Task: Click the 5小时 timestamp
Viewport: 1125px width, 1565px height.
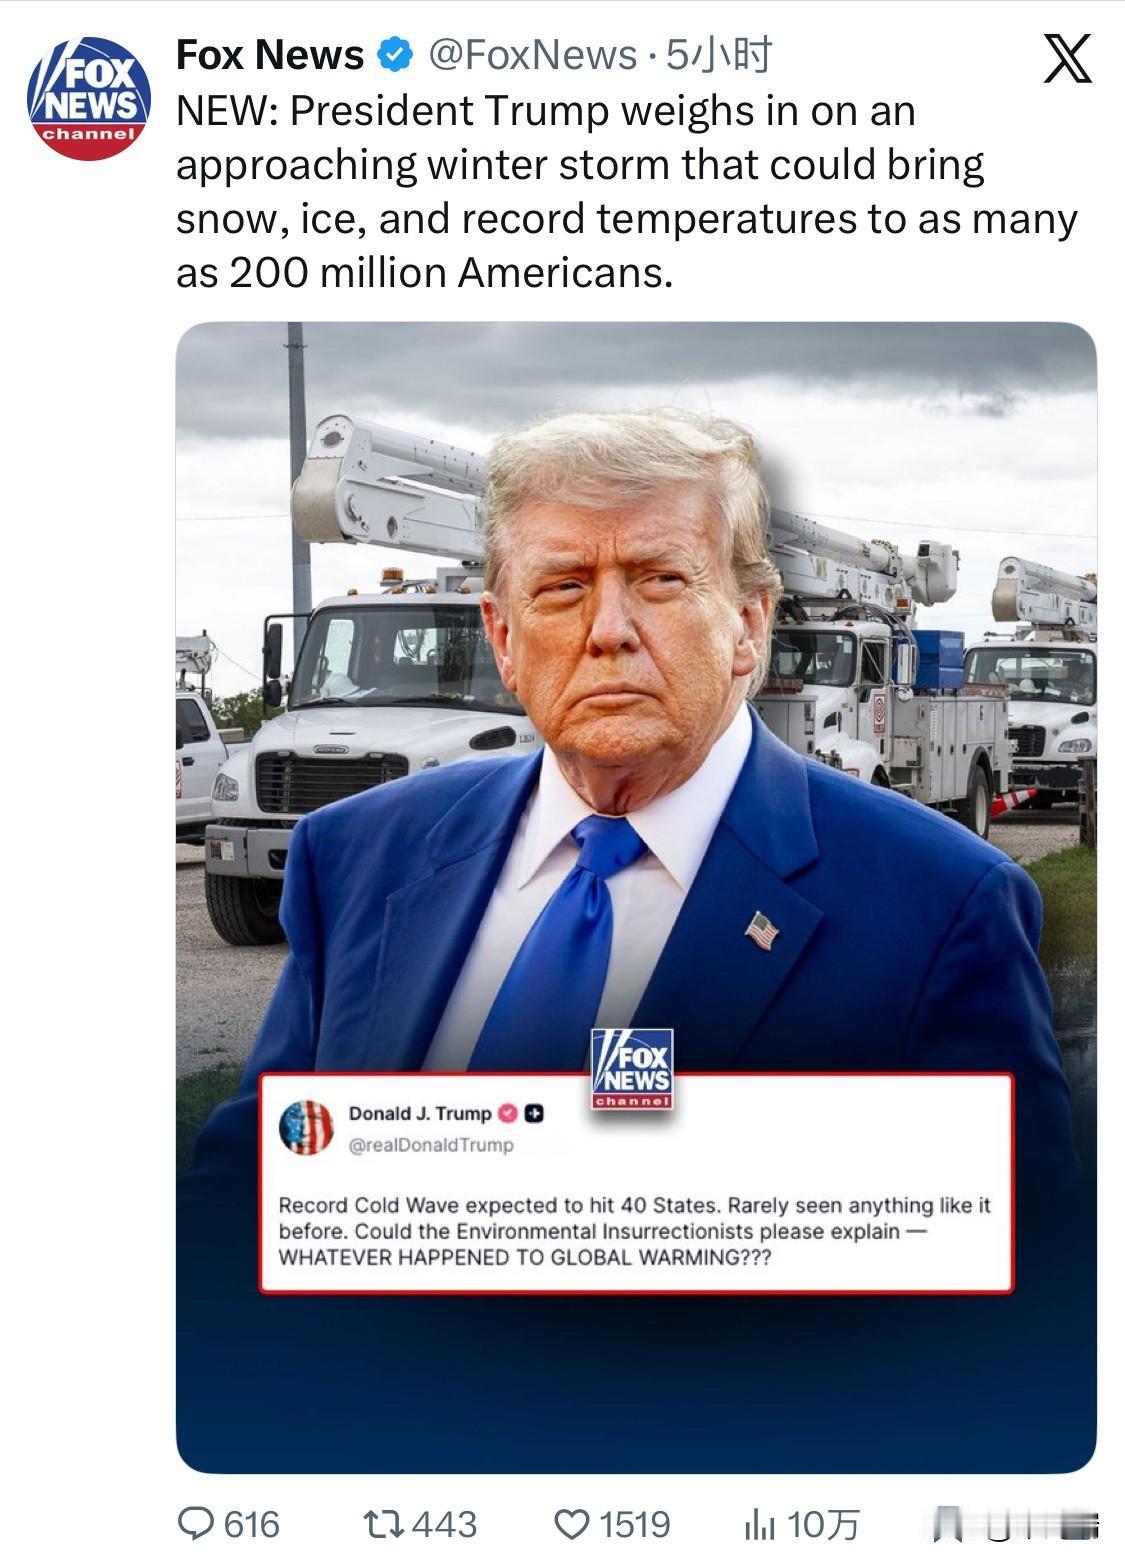Action: pyautogui.click(x=719, y=55)
